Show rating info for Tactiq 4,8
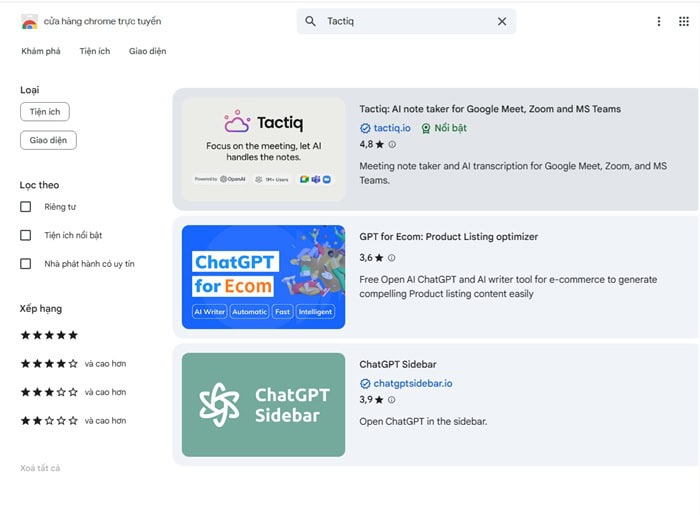The height and width of the screenshot is (515, 700). [392, 144]
